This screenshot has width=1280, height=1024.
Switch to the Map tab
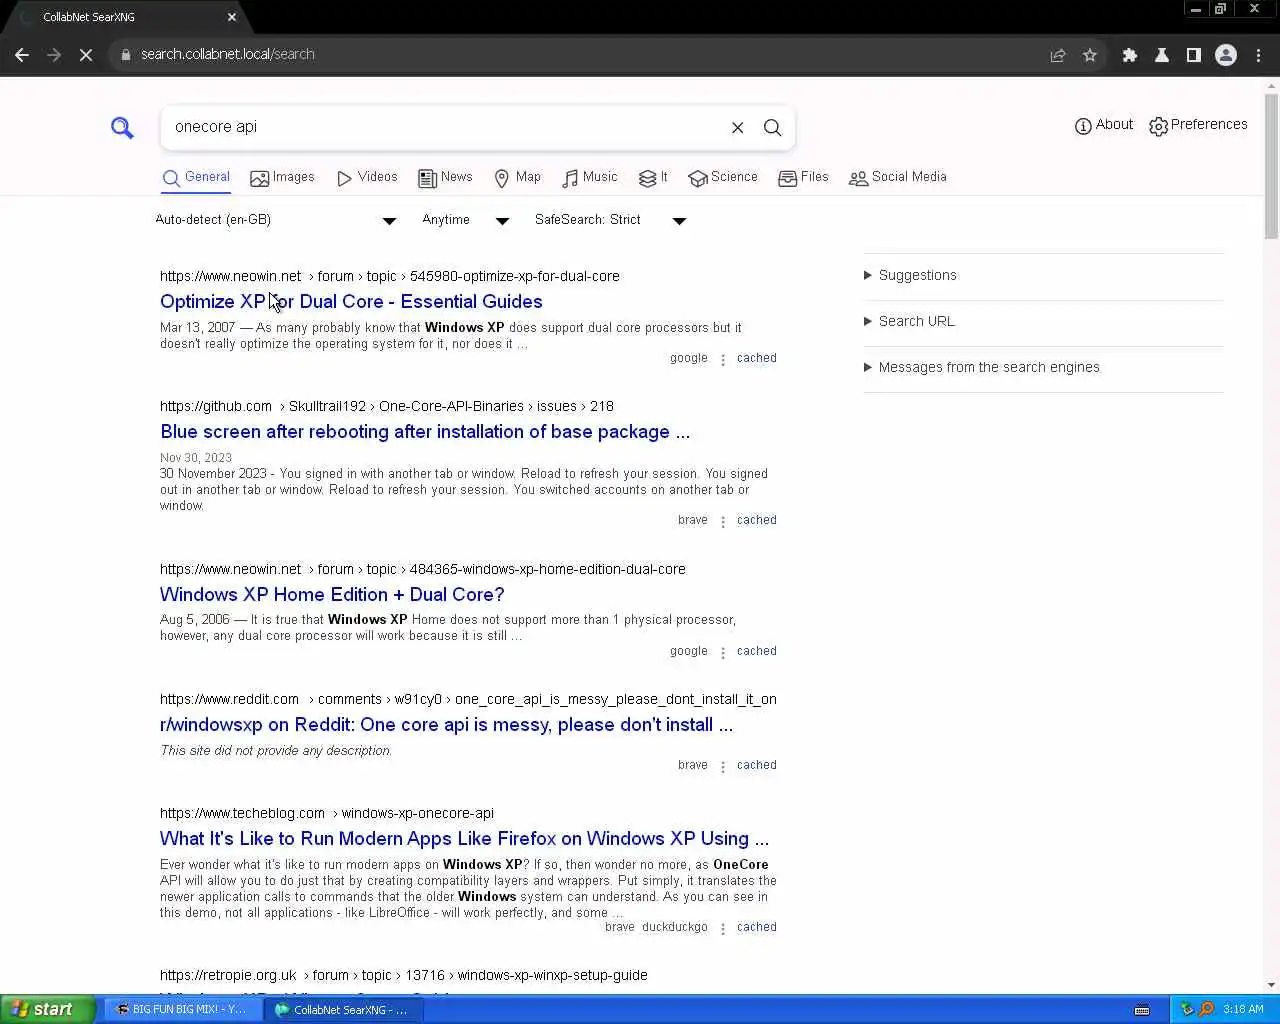point(517,177)
